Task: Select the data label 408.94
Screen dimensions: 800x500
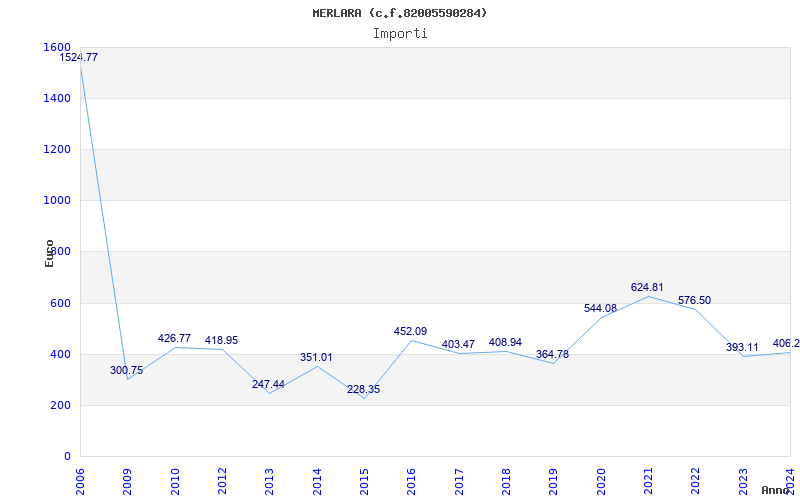Action: tap(505, 342)
